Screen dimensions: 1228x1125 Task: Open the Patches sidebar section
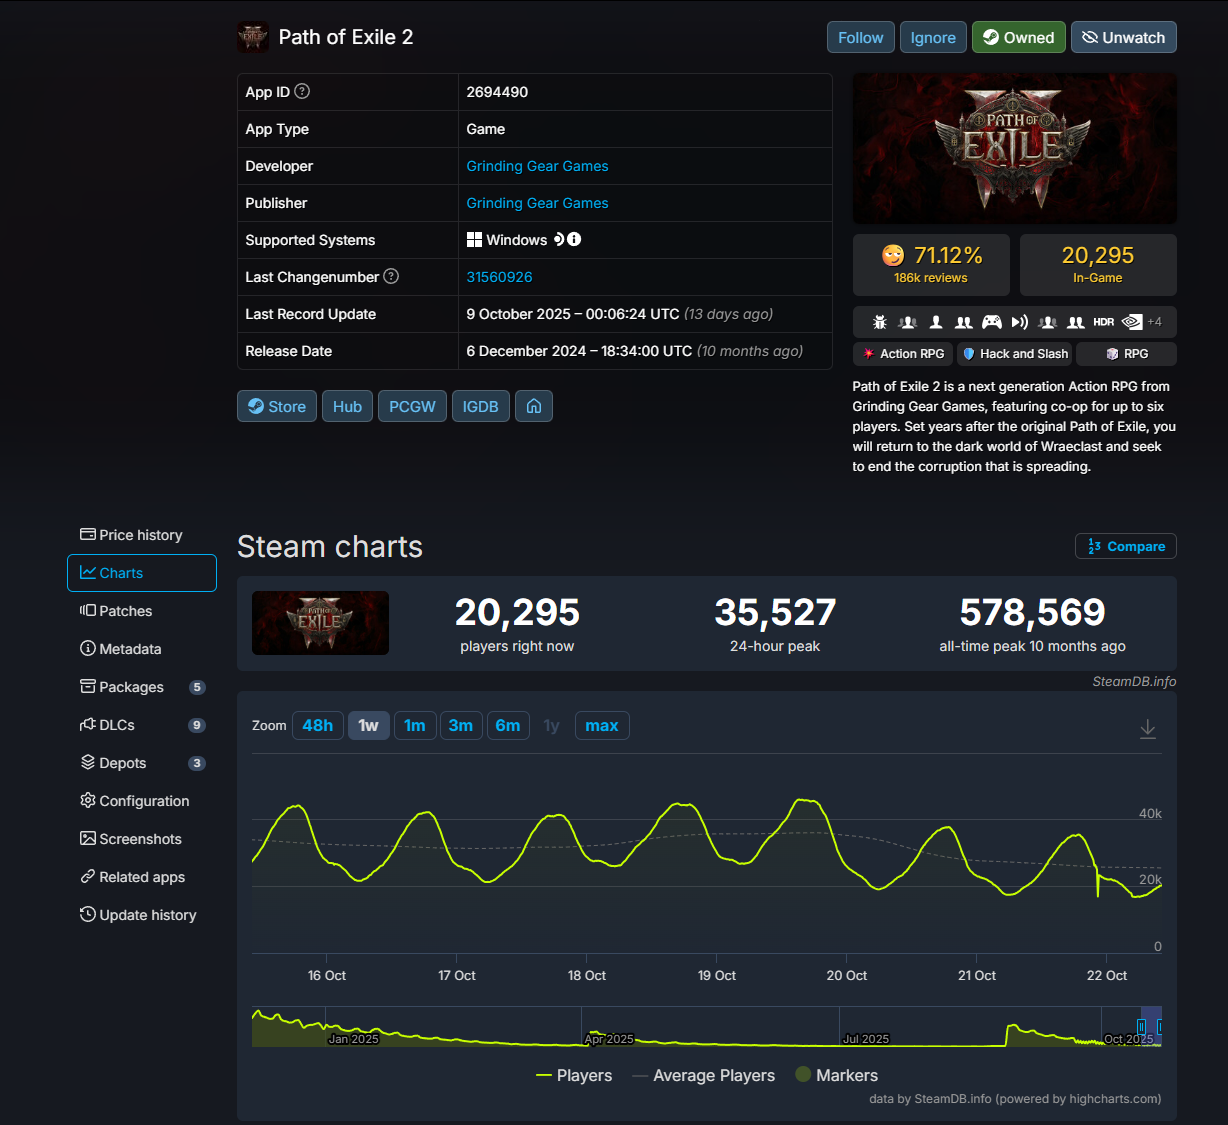[142, 611]
